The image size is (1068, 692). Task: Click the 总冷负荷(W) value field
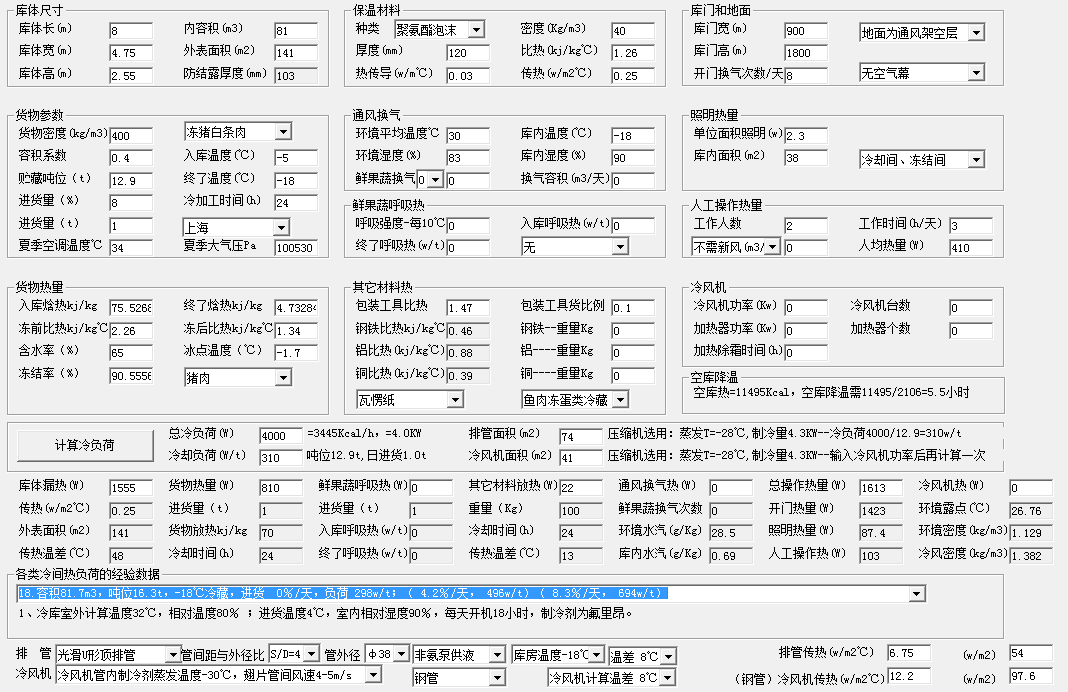[280, 436]
